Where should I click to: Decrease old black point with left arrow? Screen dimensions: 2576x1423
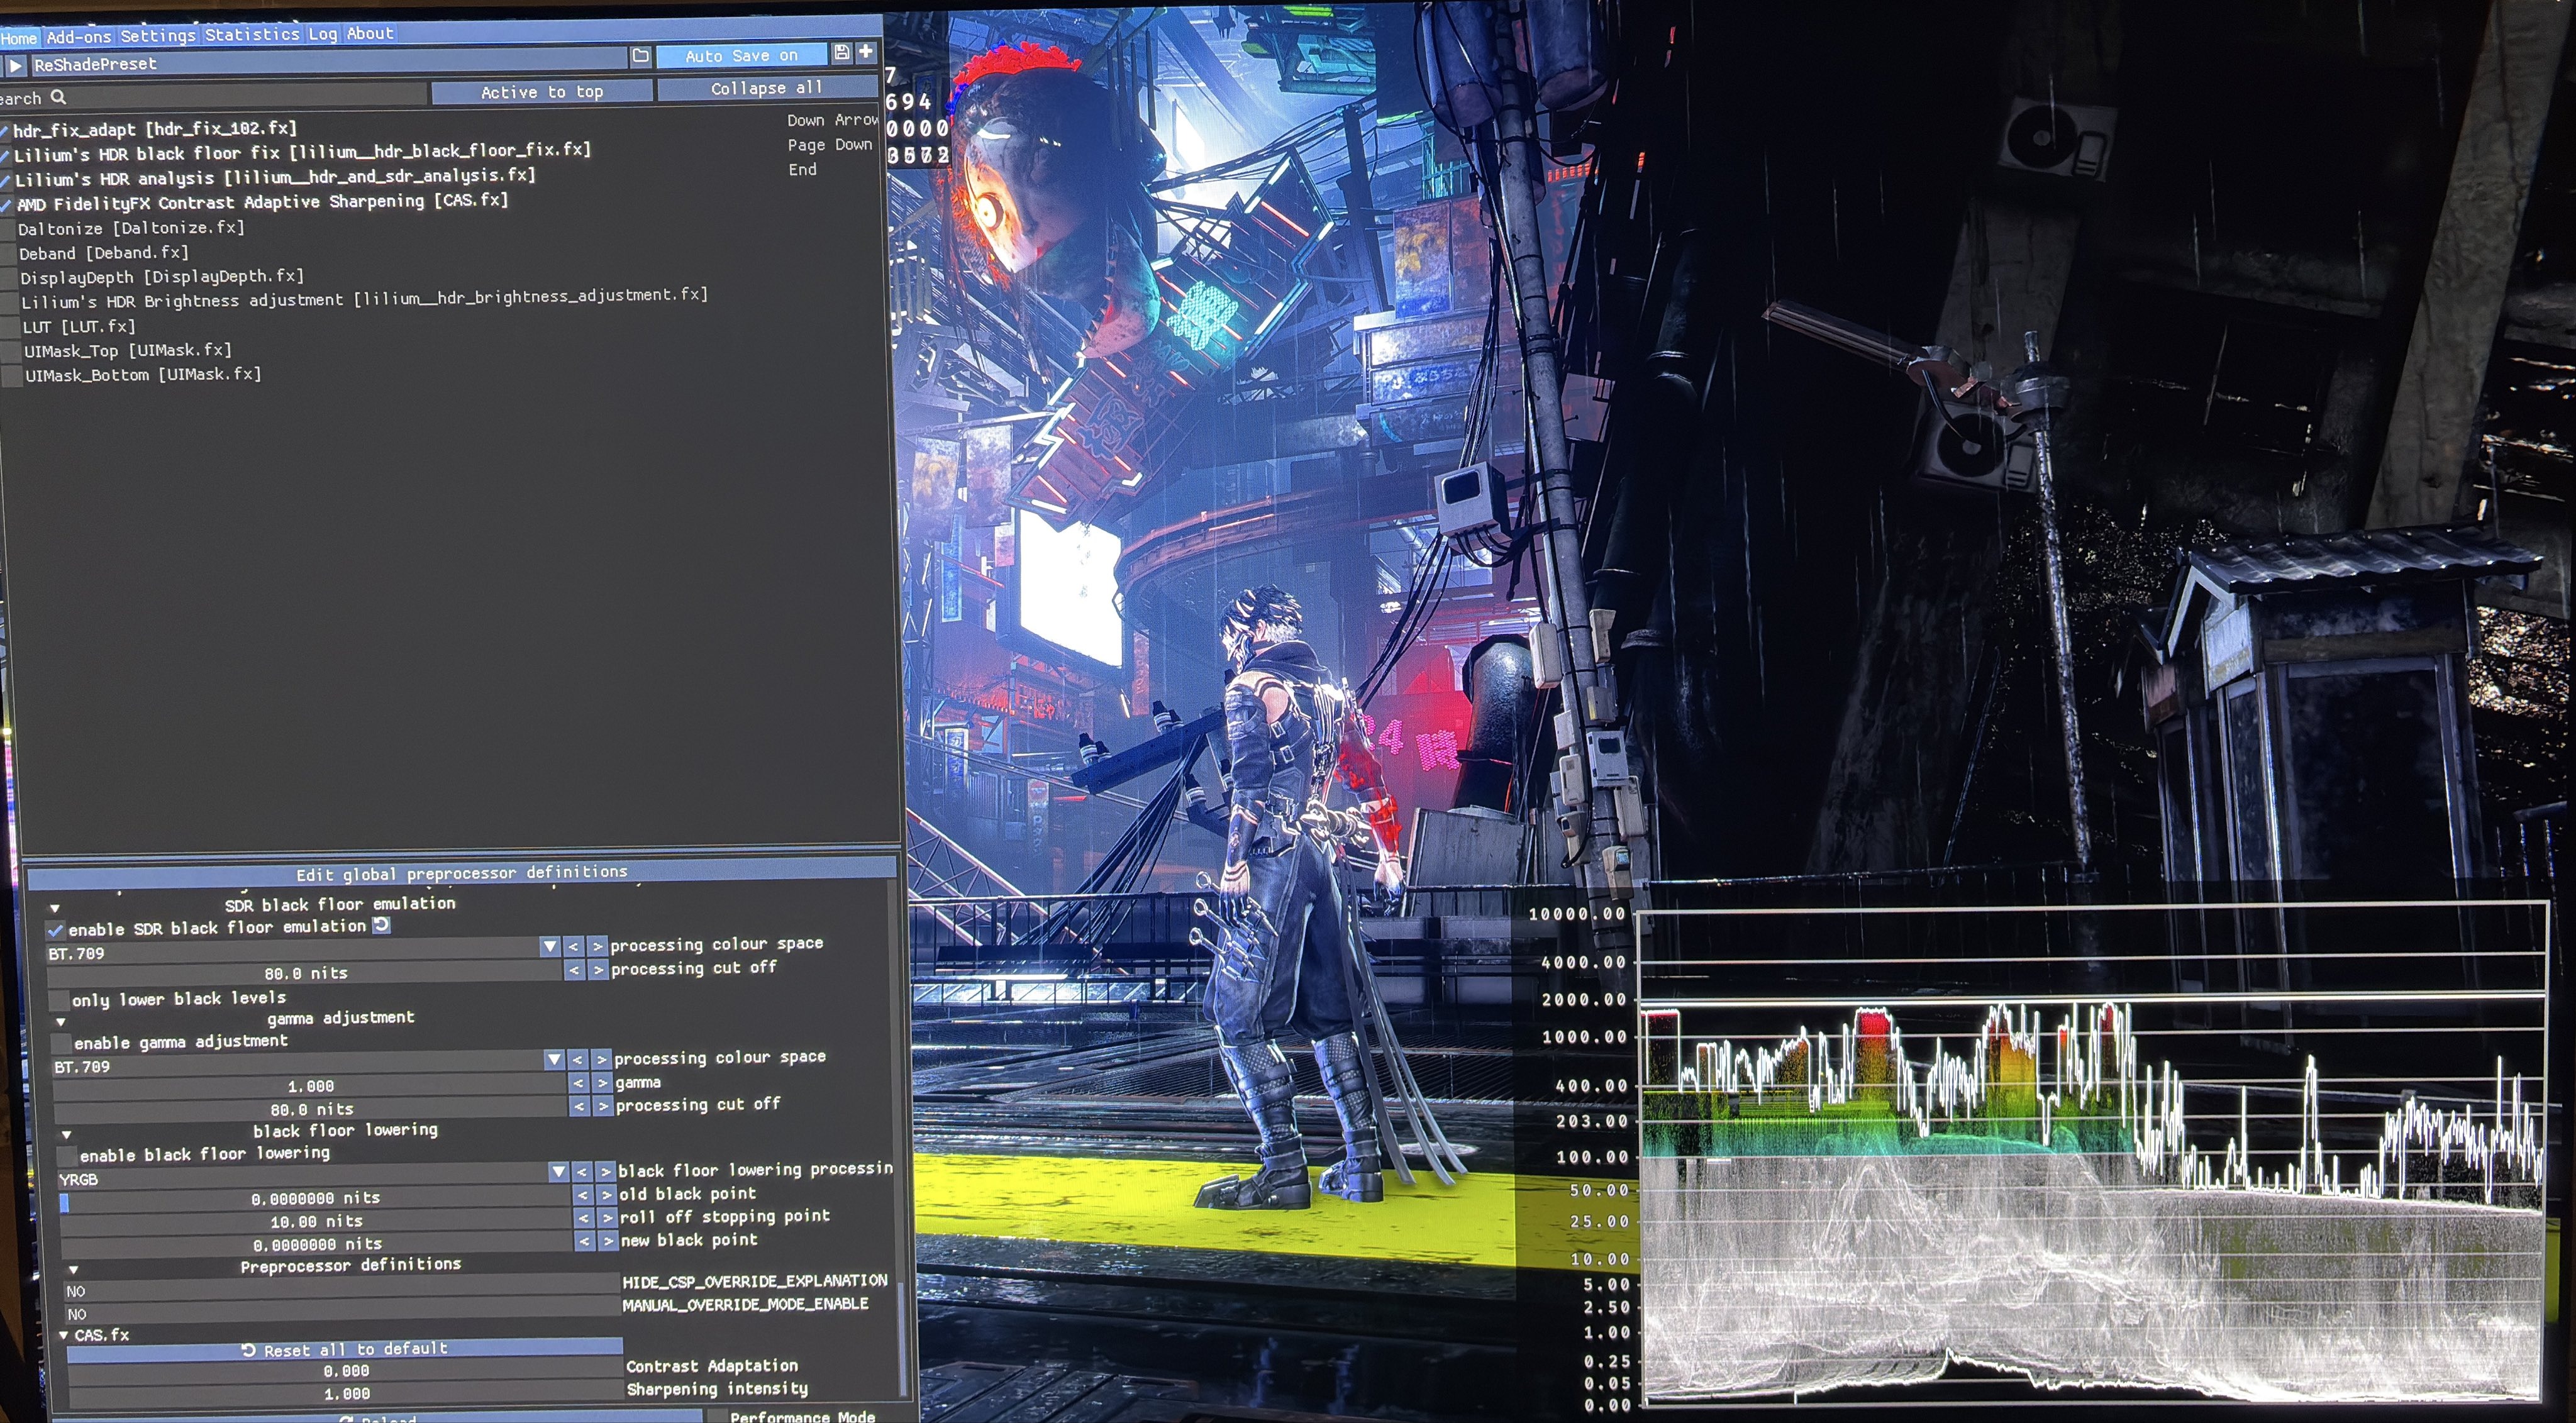[x=583, y=1195]
